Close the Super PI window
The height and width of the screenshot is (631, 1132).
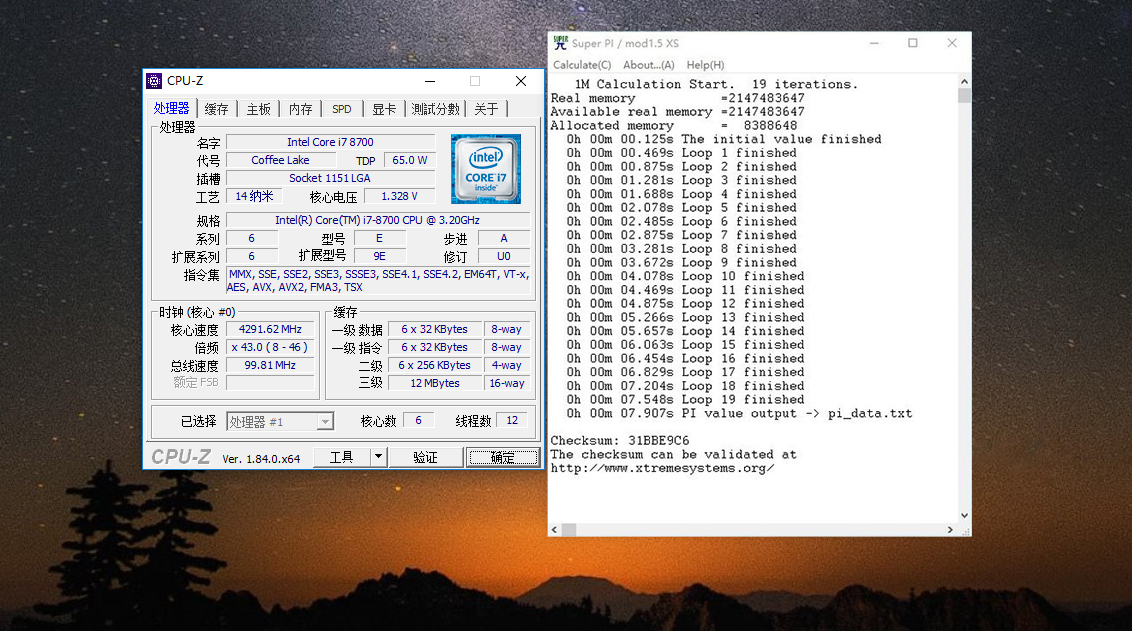(x=952, y=43)
